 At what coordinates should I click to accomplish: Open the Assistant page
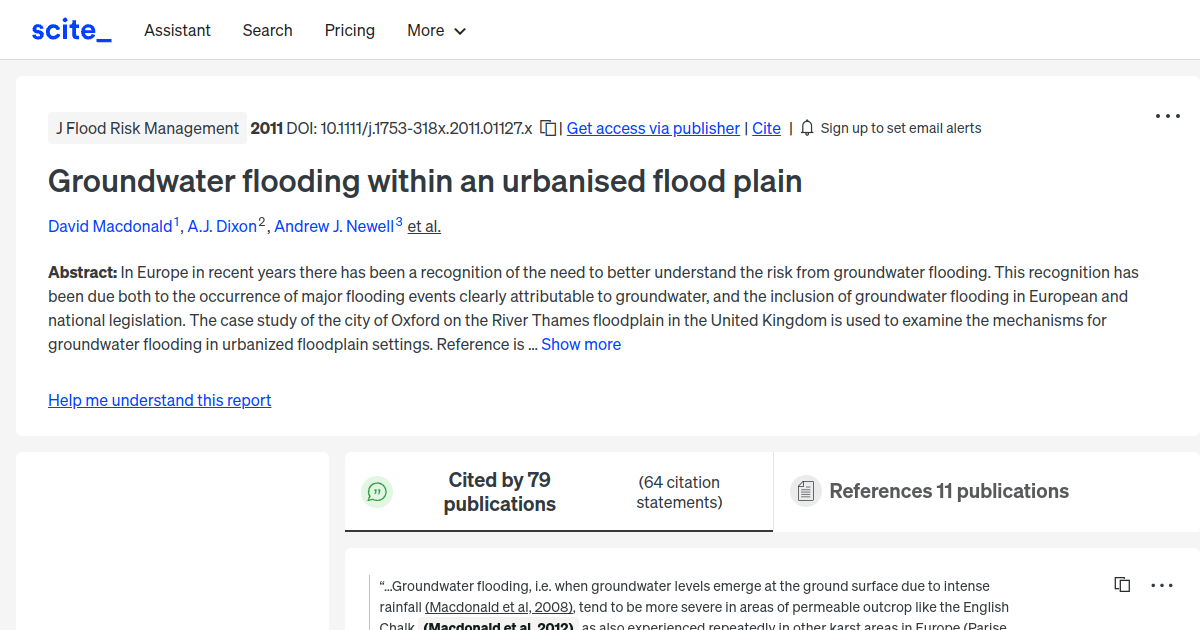click(x=177, y=30)
